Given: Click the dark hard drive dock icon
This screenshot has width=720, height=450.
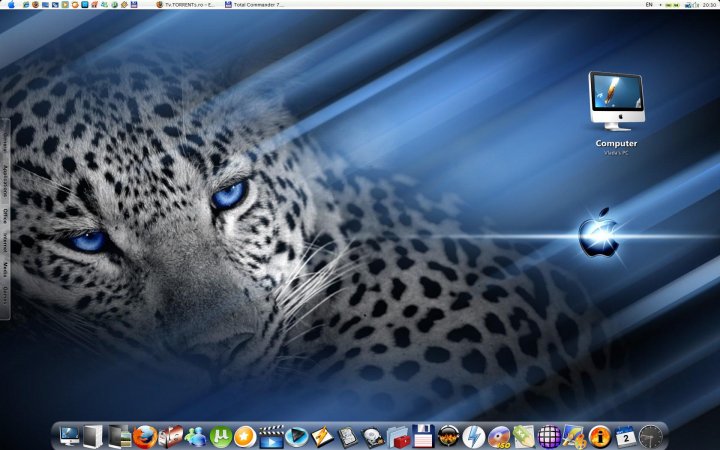Looking at the screenshot, I should coord(348,436).
